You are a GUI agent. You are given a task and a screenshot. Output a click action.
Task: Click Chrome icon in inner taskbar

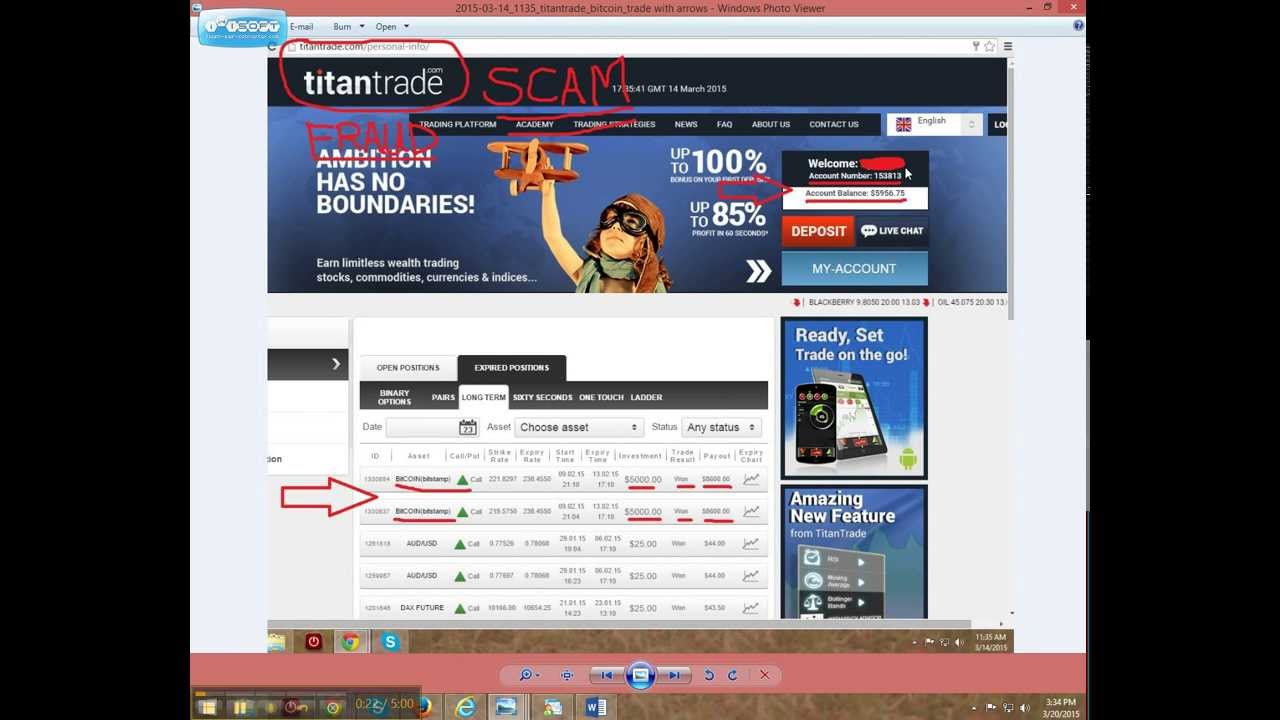350,642
